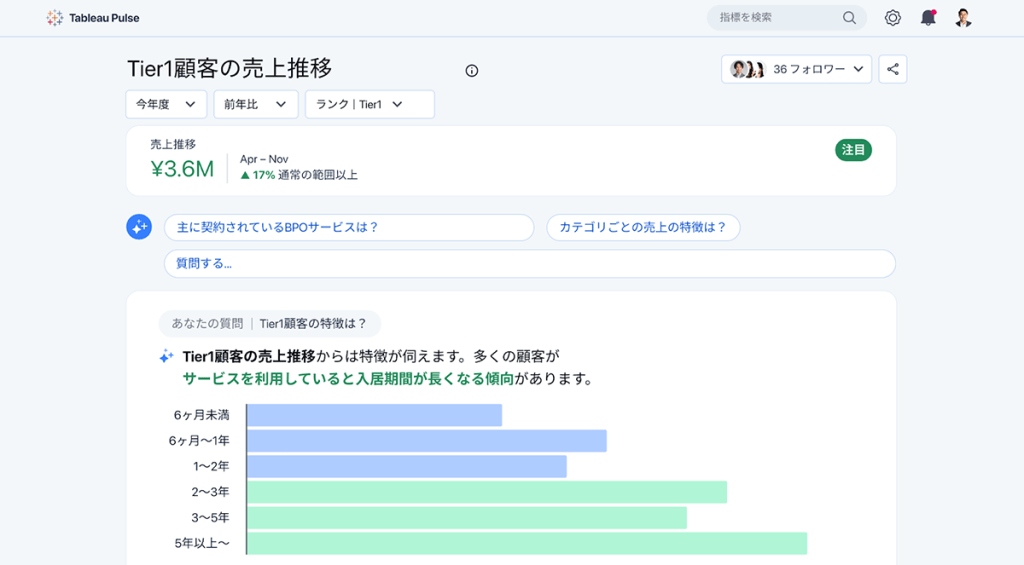The image size is (1024, 565).
Task: Click the 質問する... question input field
Action: [x=529, y=264]
